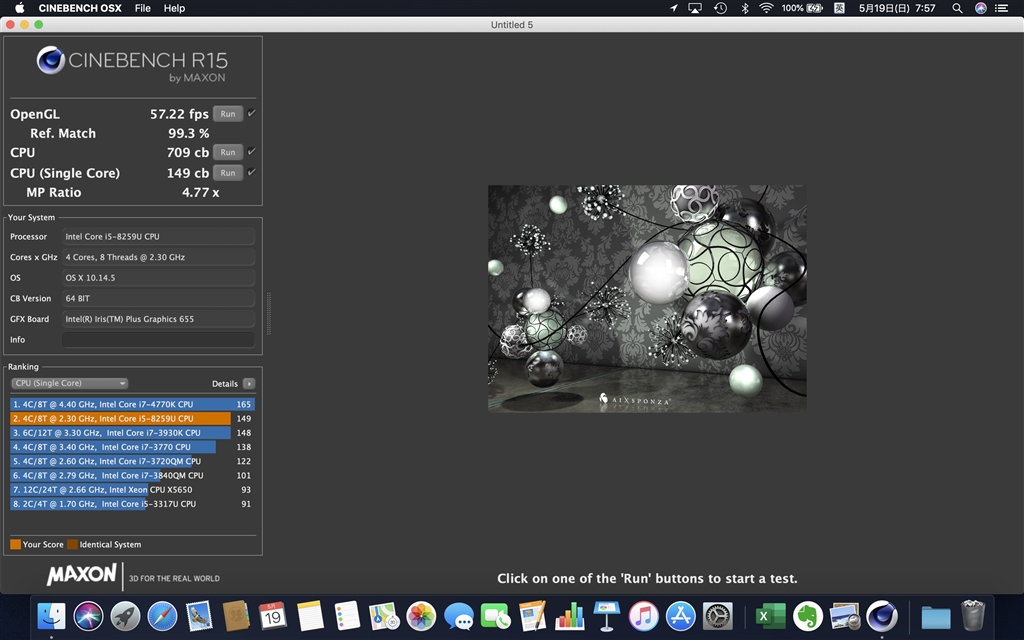
Task: Toggle the checkmark beside the CPU test
Action: click(x=249, y=152)
